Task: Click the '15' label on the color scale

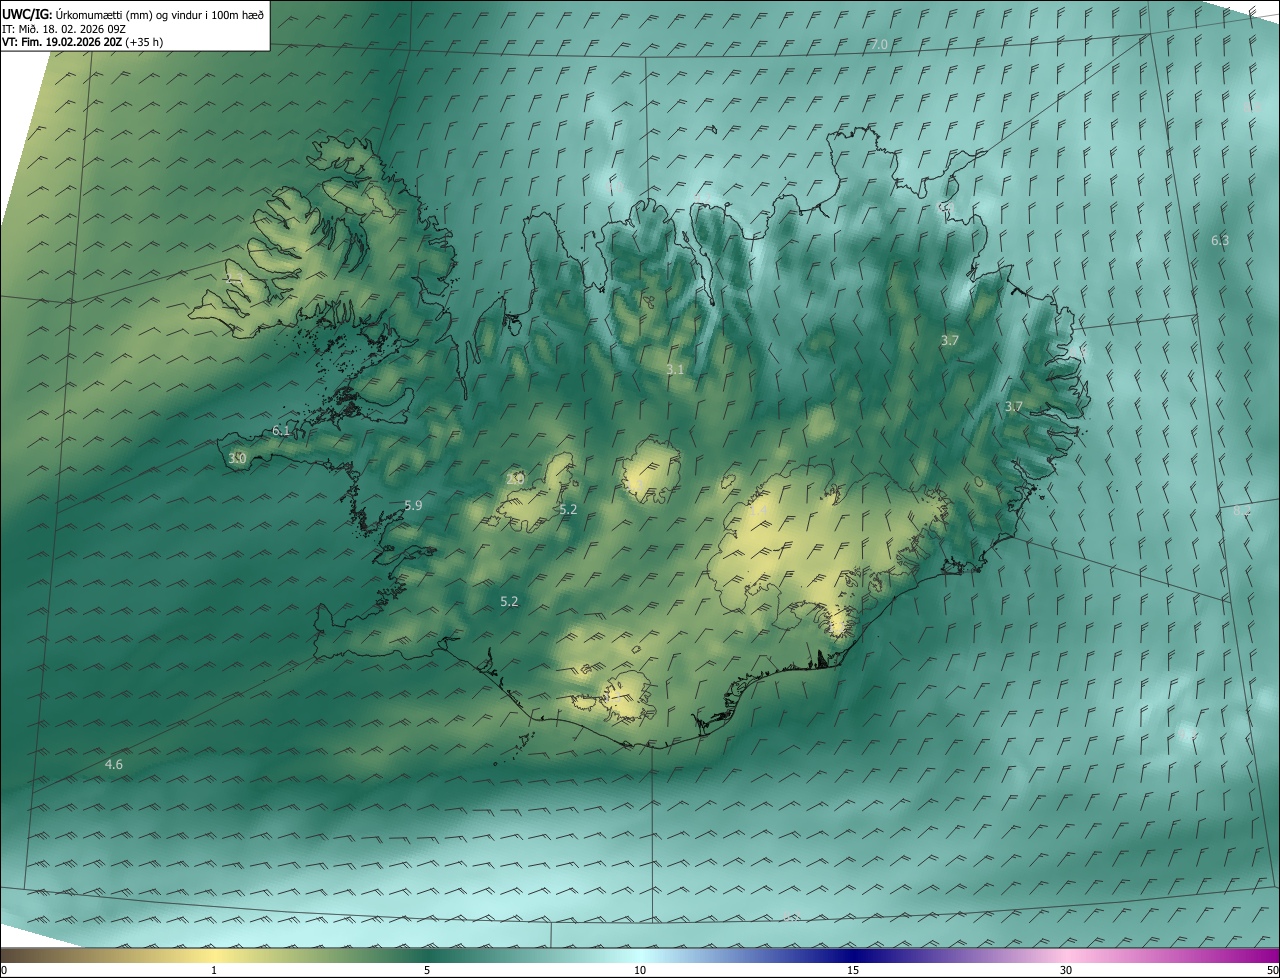Action: (x=853, y=970)
